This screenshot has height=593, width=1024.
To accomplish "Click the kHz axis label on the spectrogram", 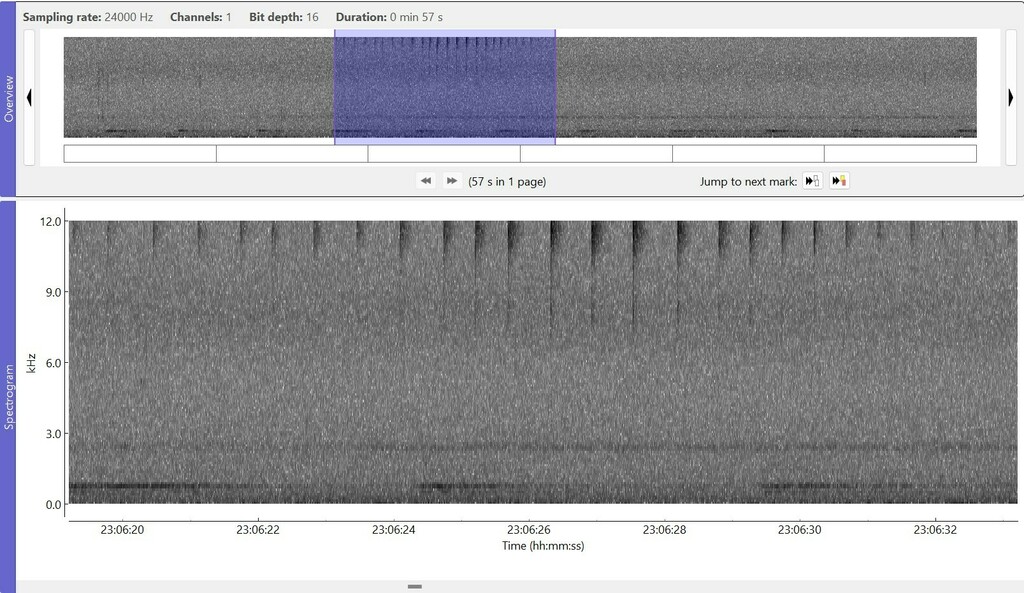I will [x=33, y=362].
